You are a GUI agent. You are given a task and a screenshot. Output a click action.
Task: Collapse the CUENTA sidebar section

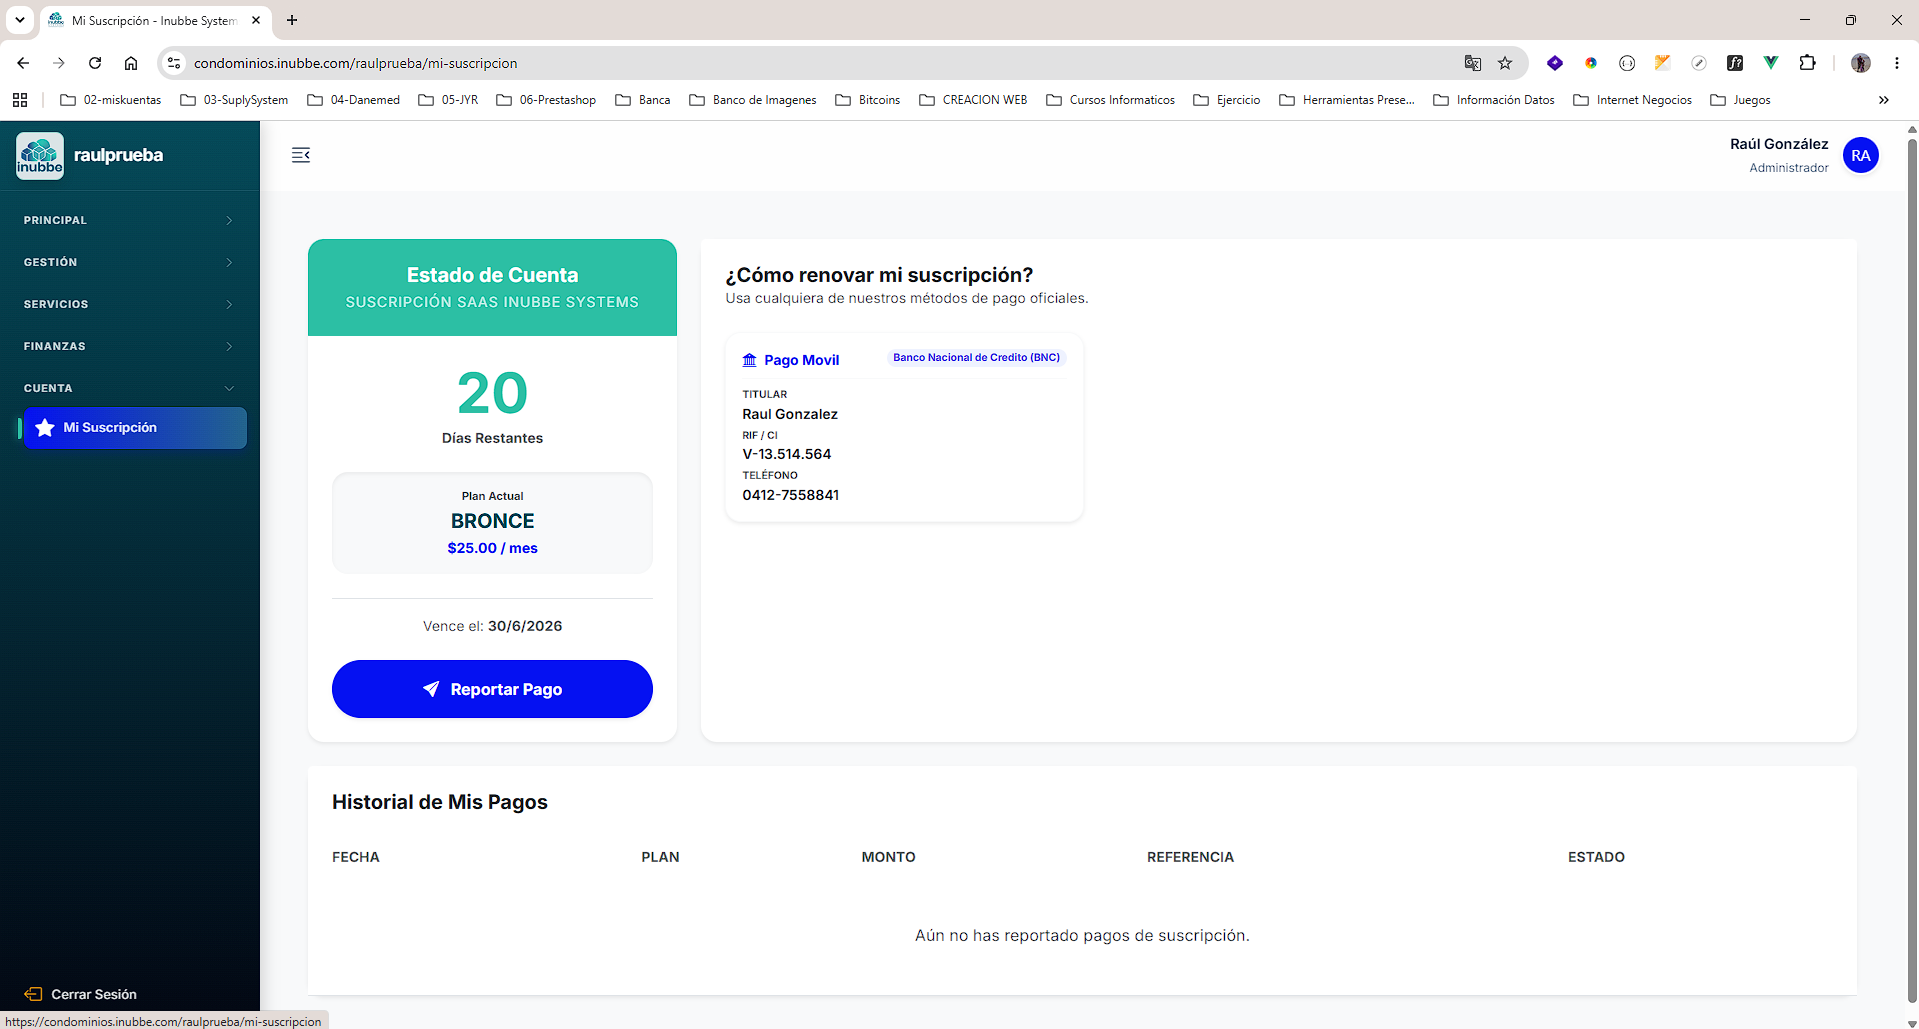130,388
